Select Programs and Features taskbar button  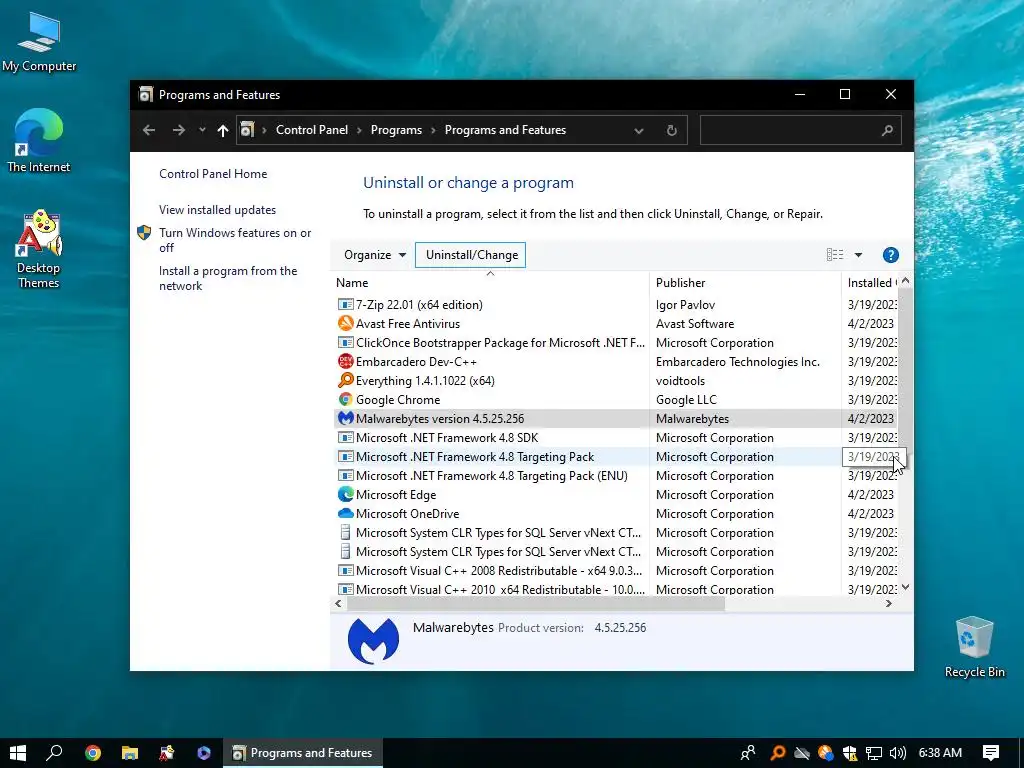[x=303, y=753]
